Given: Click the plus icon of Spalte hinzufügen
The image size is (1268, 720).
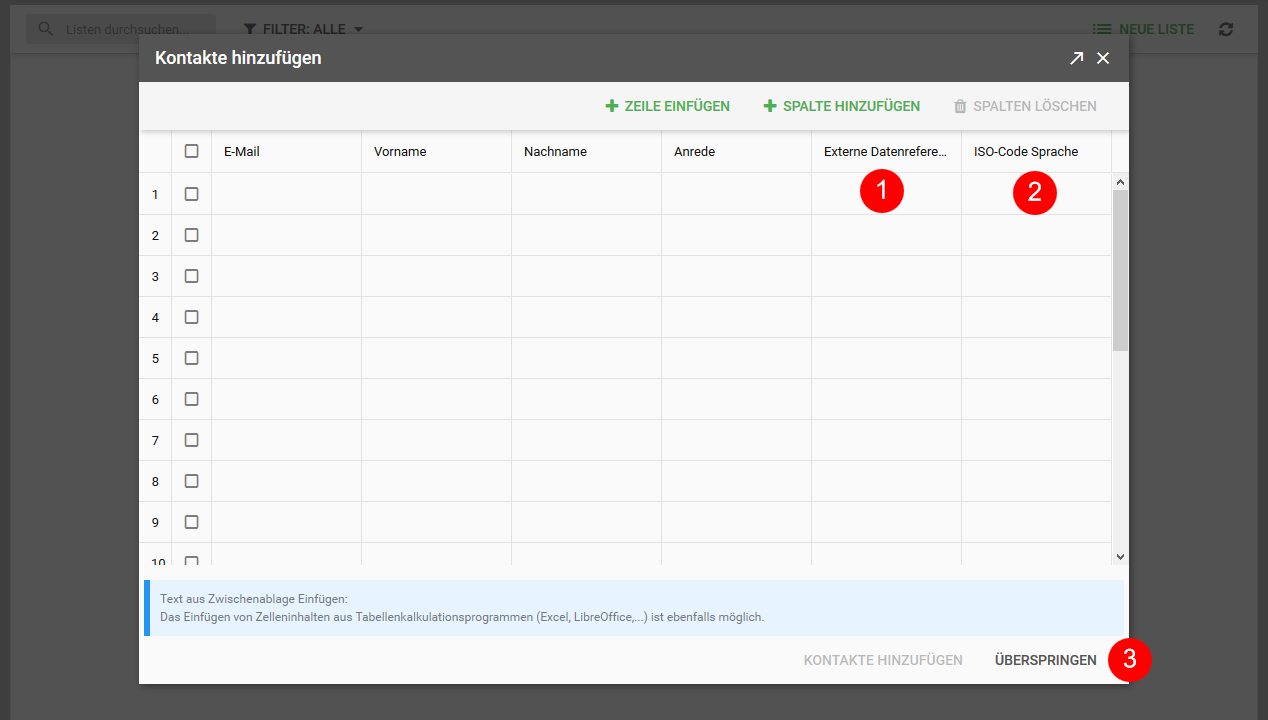Looking at the screenshot, I should (x=770, y=106).
